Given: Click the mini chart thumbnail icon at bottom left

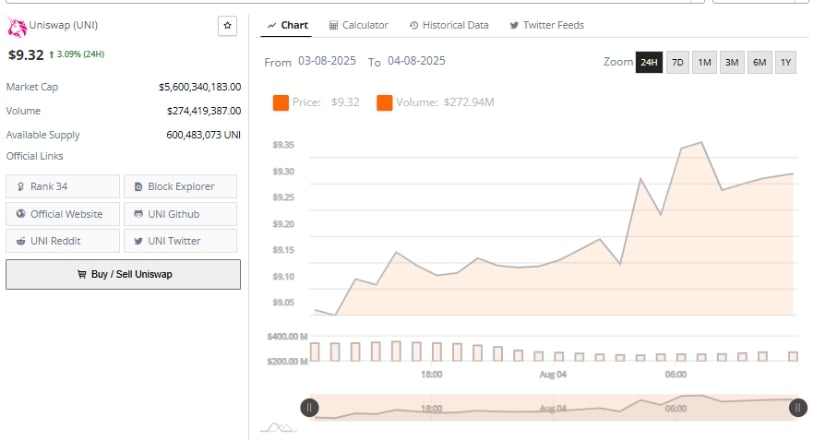Looking at the screenshot, I should [278, 427].
